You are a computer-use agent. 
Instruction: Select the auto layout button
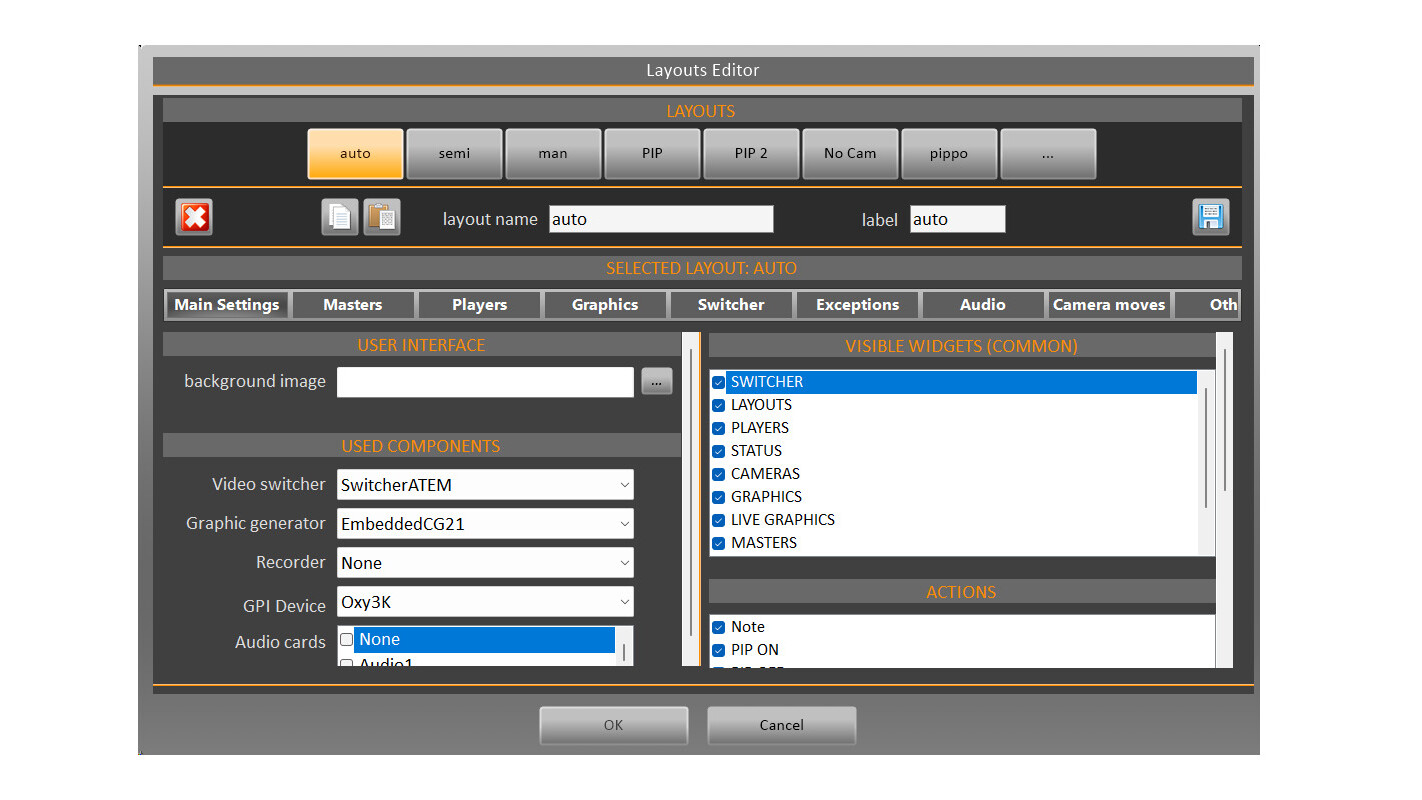coord(355,154)
